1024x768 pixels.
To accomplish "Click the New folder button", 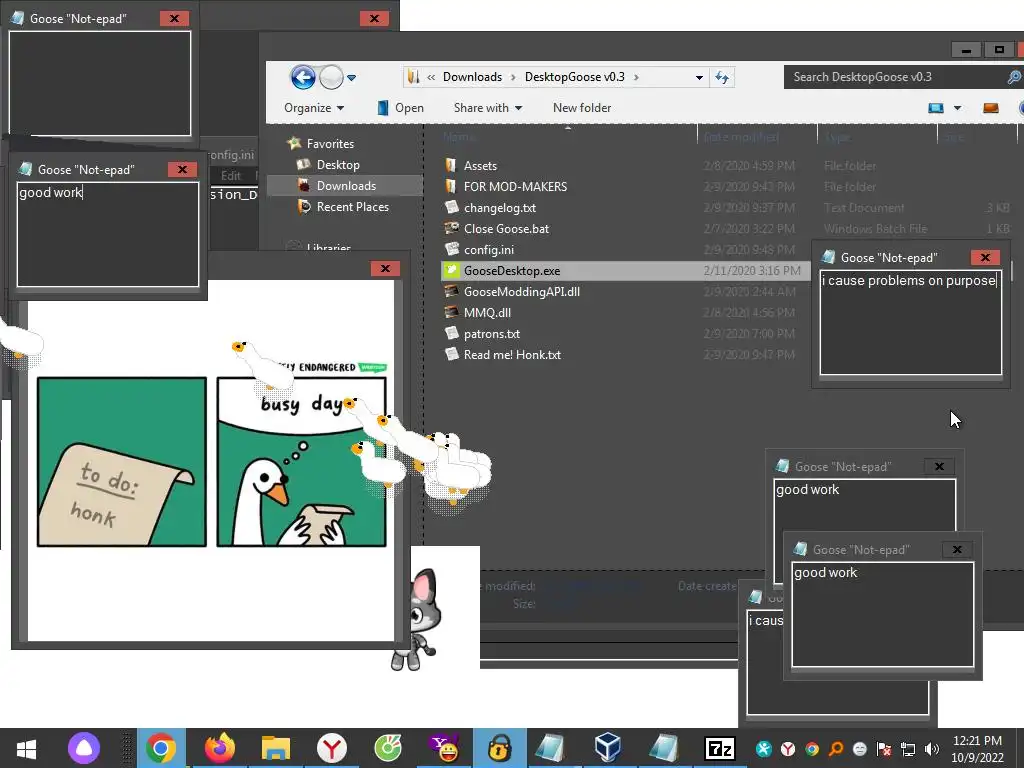I will pos(582,108).
